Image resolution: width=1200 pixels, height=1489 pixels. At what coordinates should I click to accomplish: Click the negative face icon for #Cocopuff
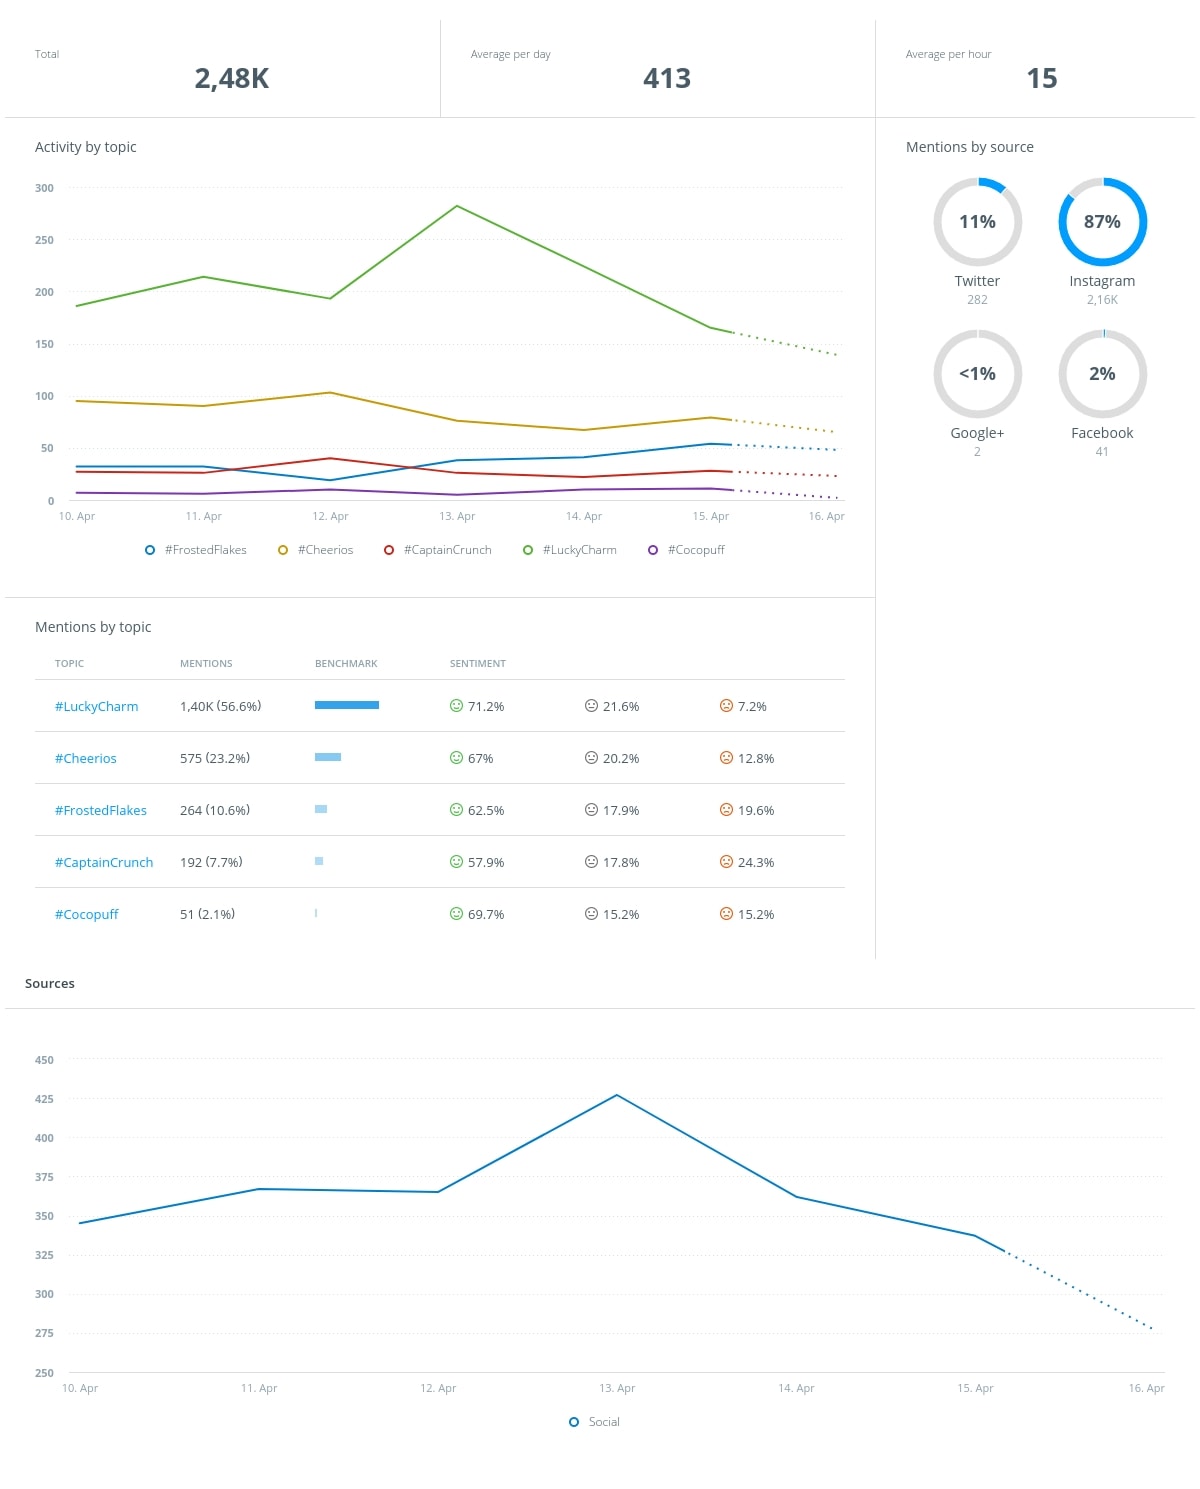(x=726, y=914)
